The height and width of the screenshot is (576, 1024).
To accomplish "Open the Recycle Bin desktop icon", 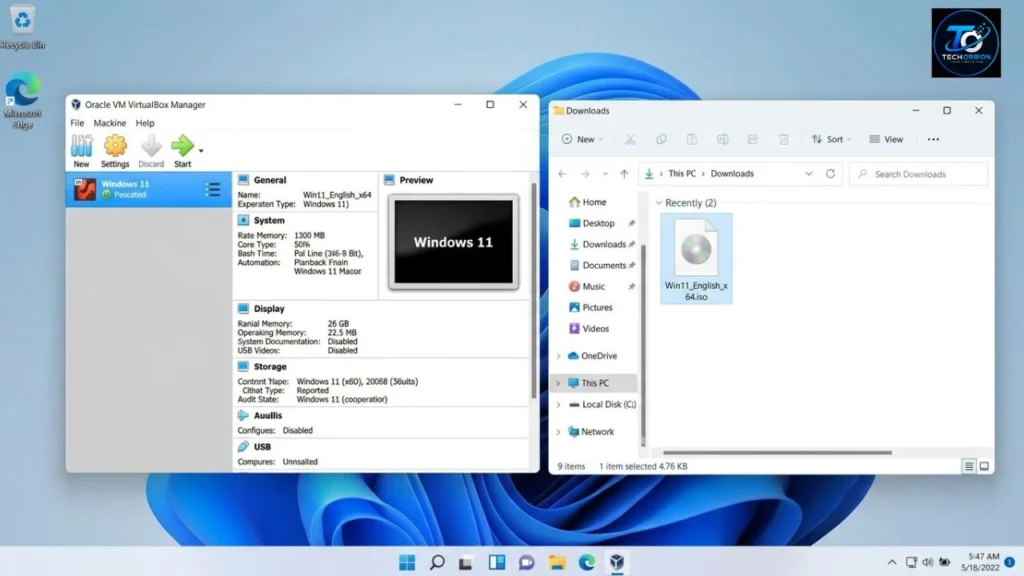I will [x=22, y=27].
